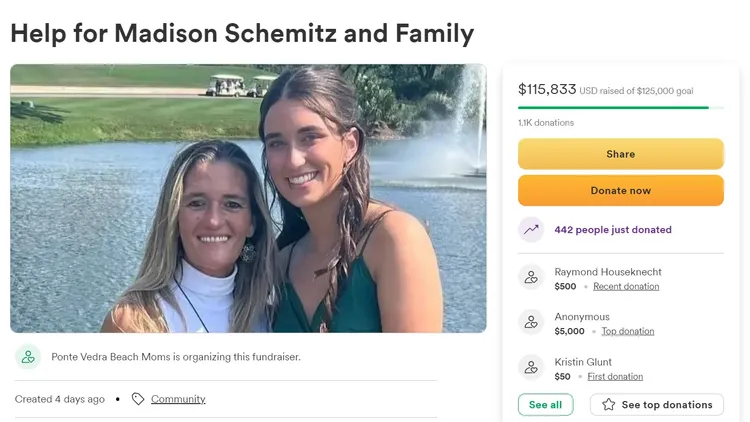The image size is (750, 422).
Task: Click the Top donation link
Action: [x=628, y=331]
